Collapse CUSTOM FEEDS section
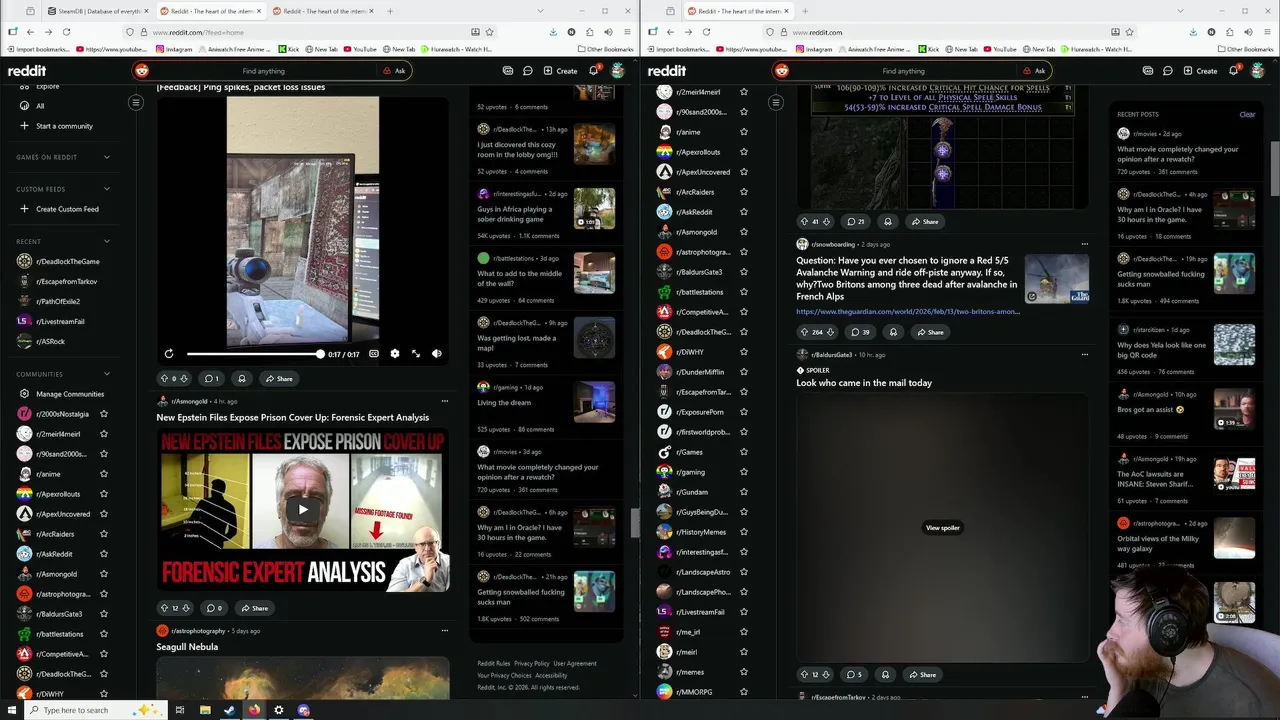This screenshot has width=1280, height=720. coord(63,189)
